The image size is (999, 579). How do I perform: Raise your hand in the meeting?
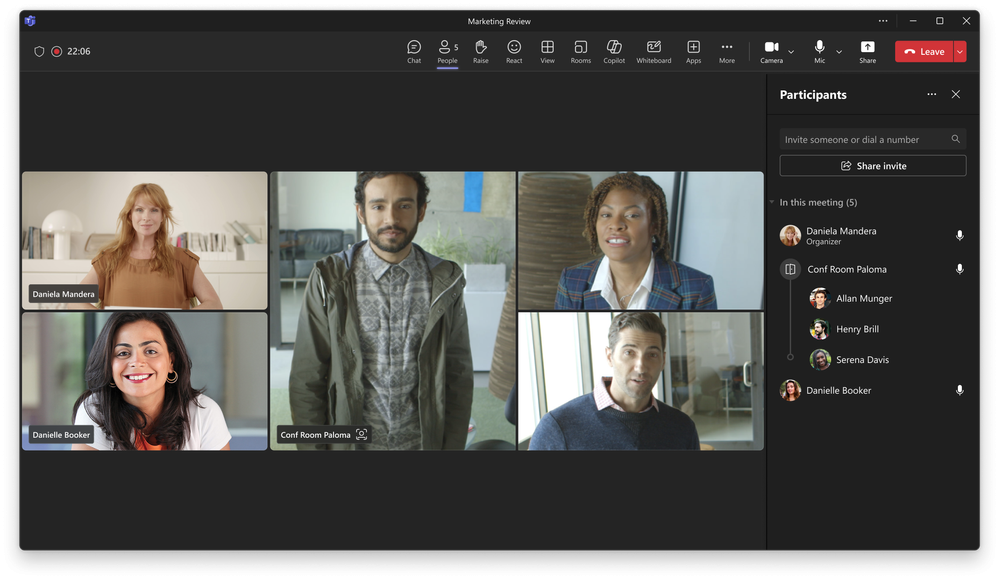(480, 51)
